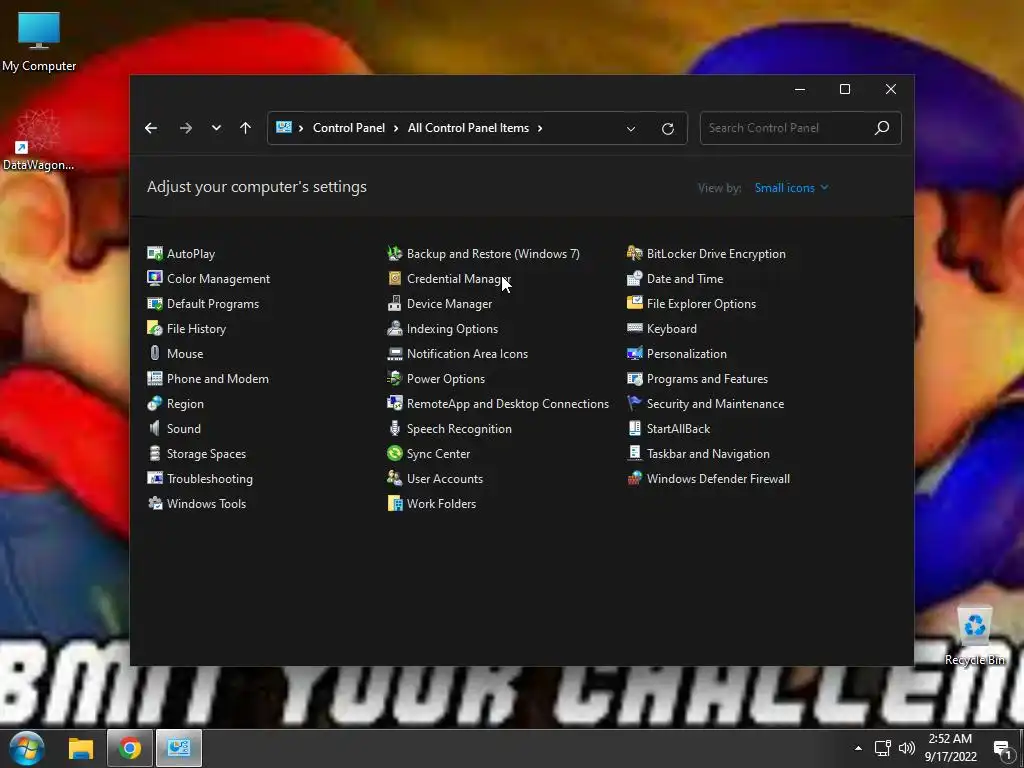Open the Speech Recognition microphone icon

(394, 428)
